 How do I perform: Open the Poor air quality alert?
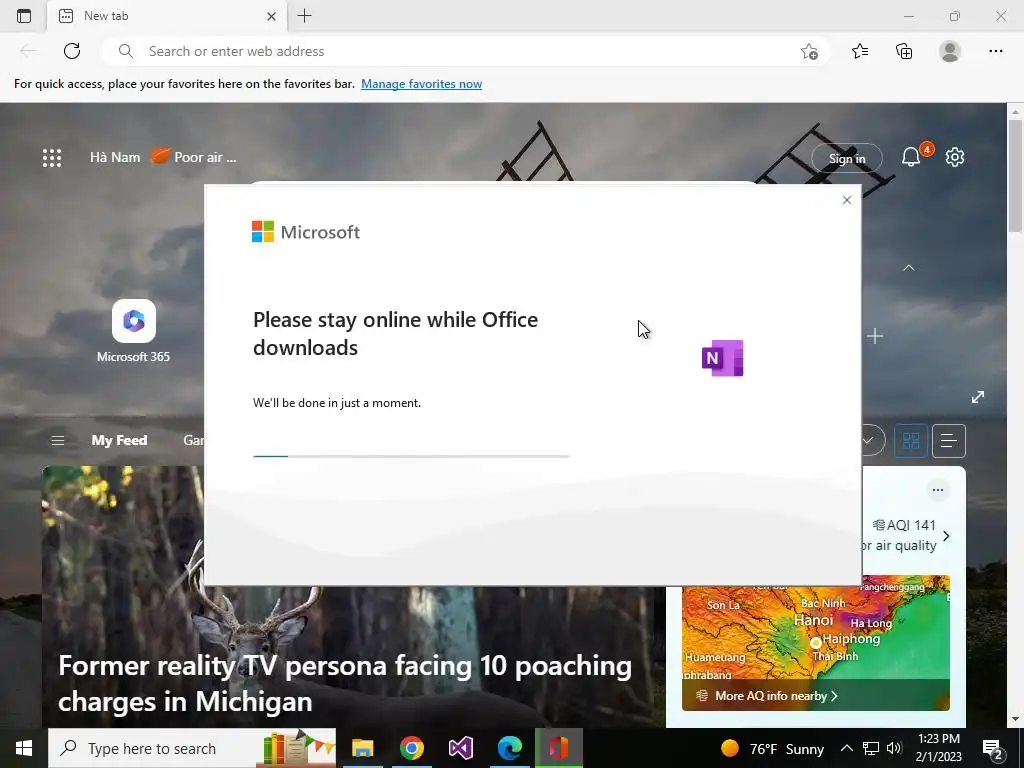tap(194, 157)
